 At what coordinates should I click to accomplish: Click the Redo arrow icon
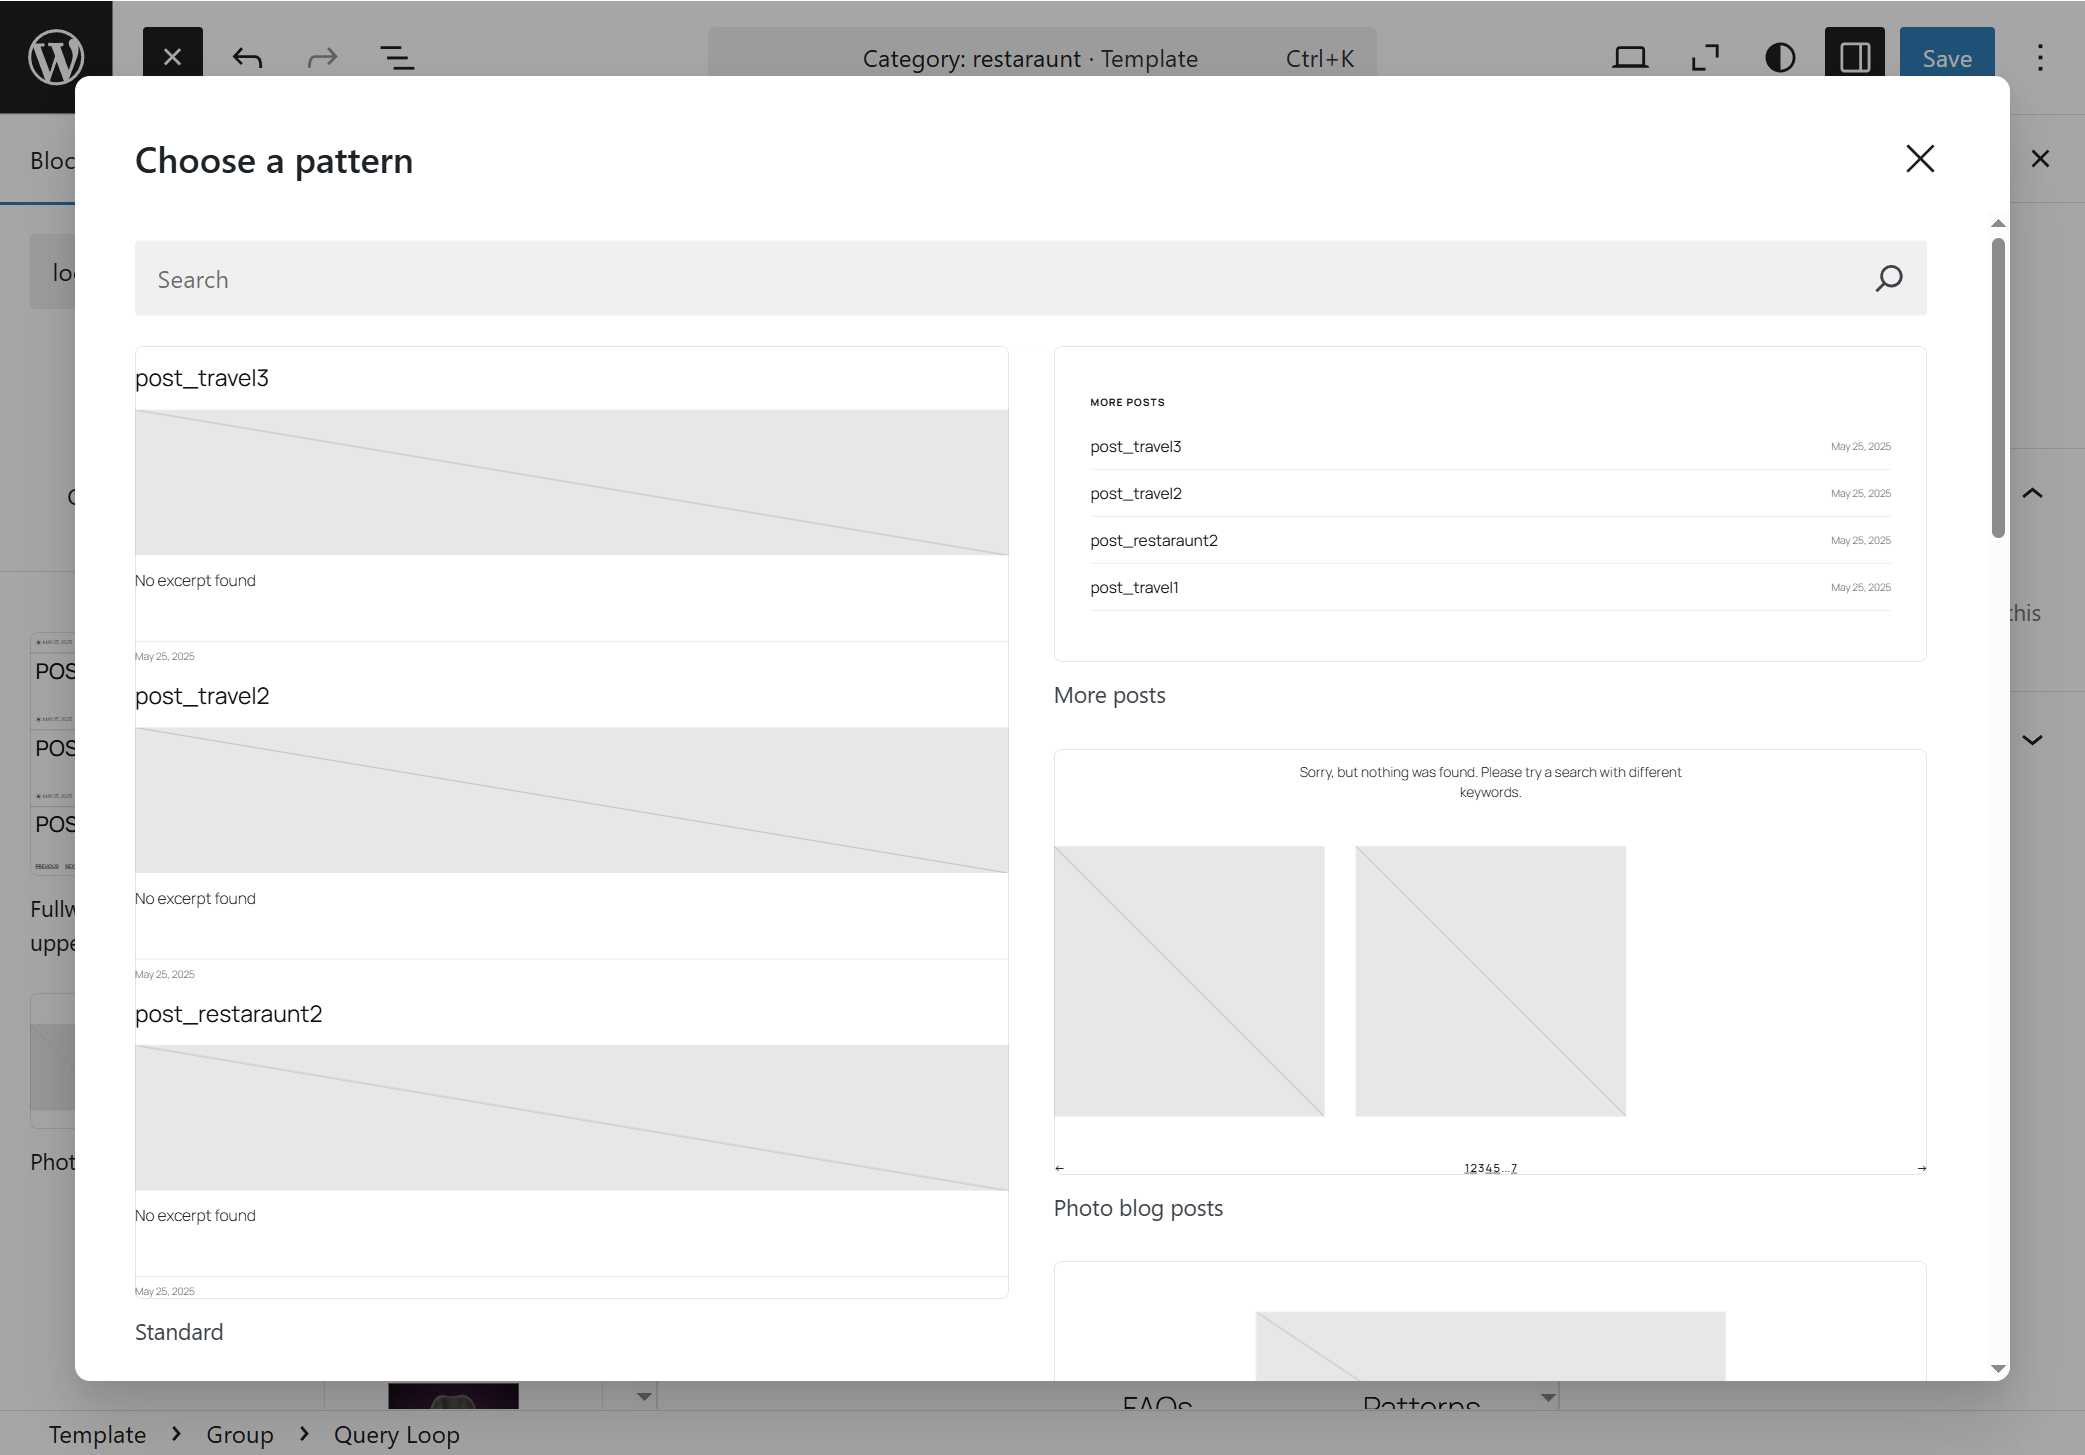[x=322, y=58]
